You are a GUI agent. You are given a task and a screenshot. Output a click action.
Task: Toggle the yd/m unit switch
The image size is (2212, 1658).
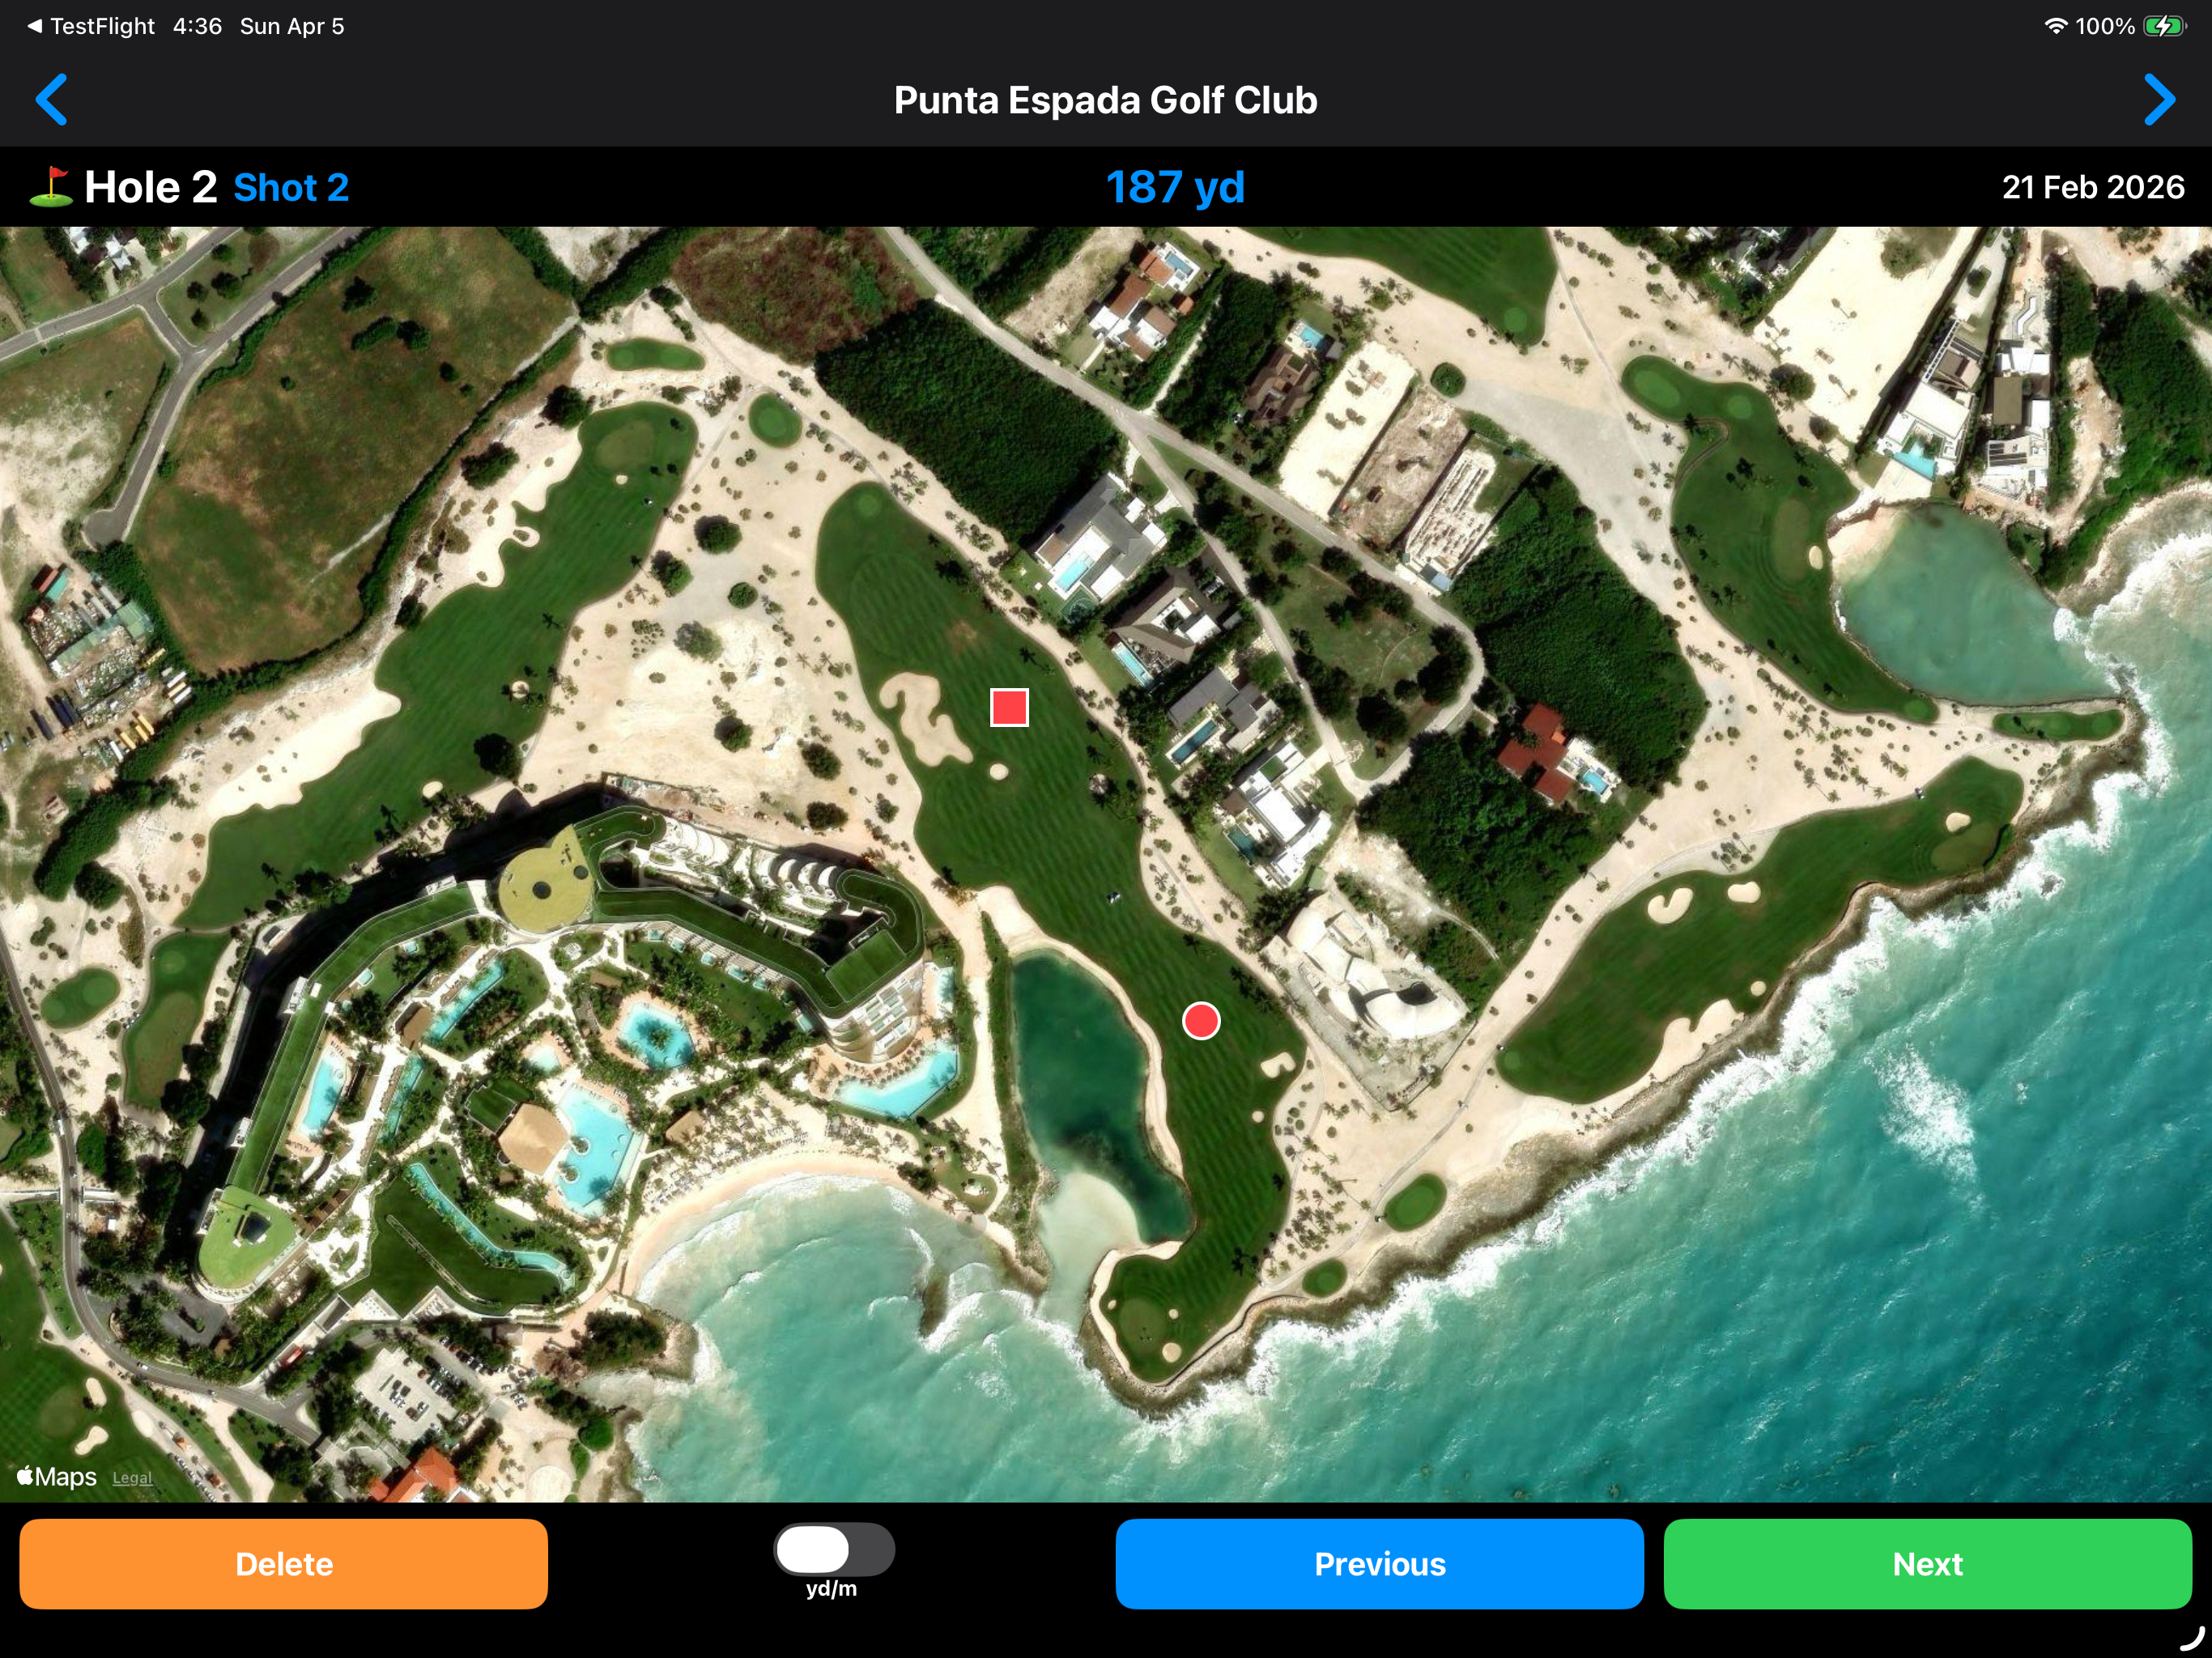pyautogui.click(x=834, y=1549)
